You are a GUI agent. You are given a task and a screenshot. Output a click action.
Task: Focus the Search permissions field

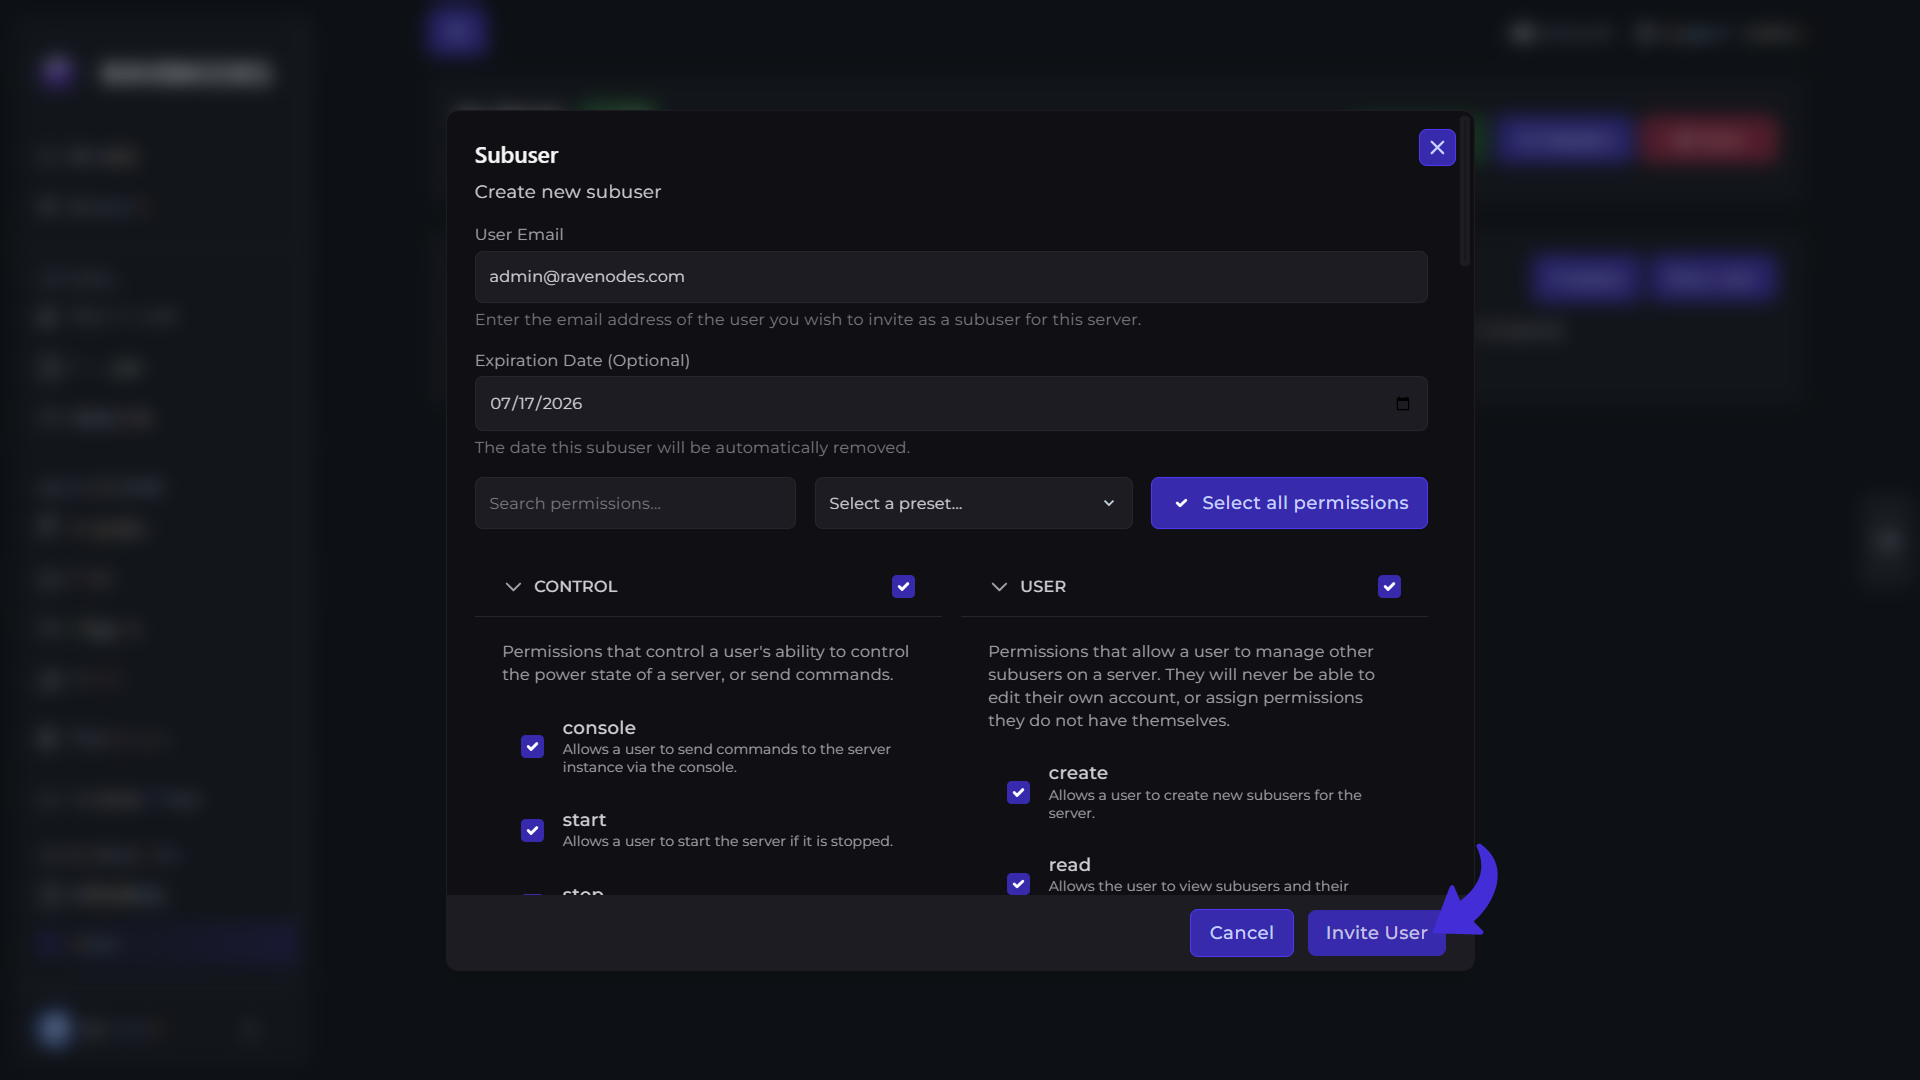coord(635,503)
